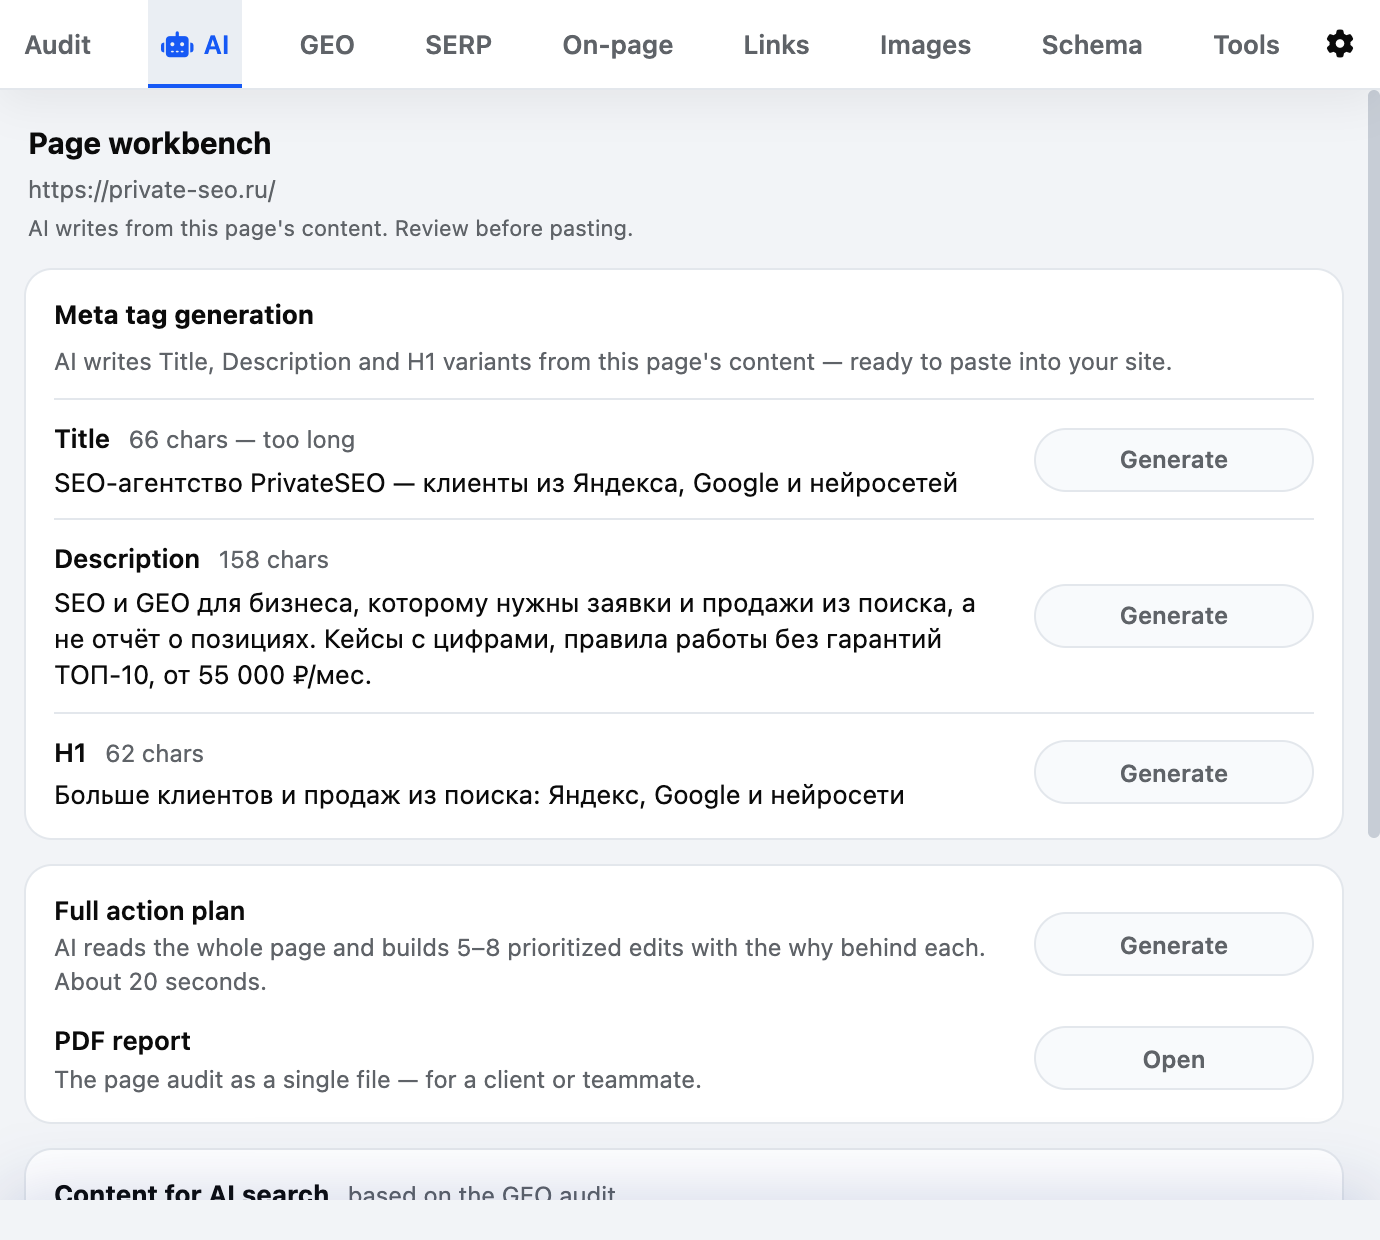Screen dimensions: 1380x1240
Task: Click the 'About 20 seconds.' note
Action: pyautogui.click(x=161, y=982)
